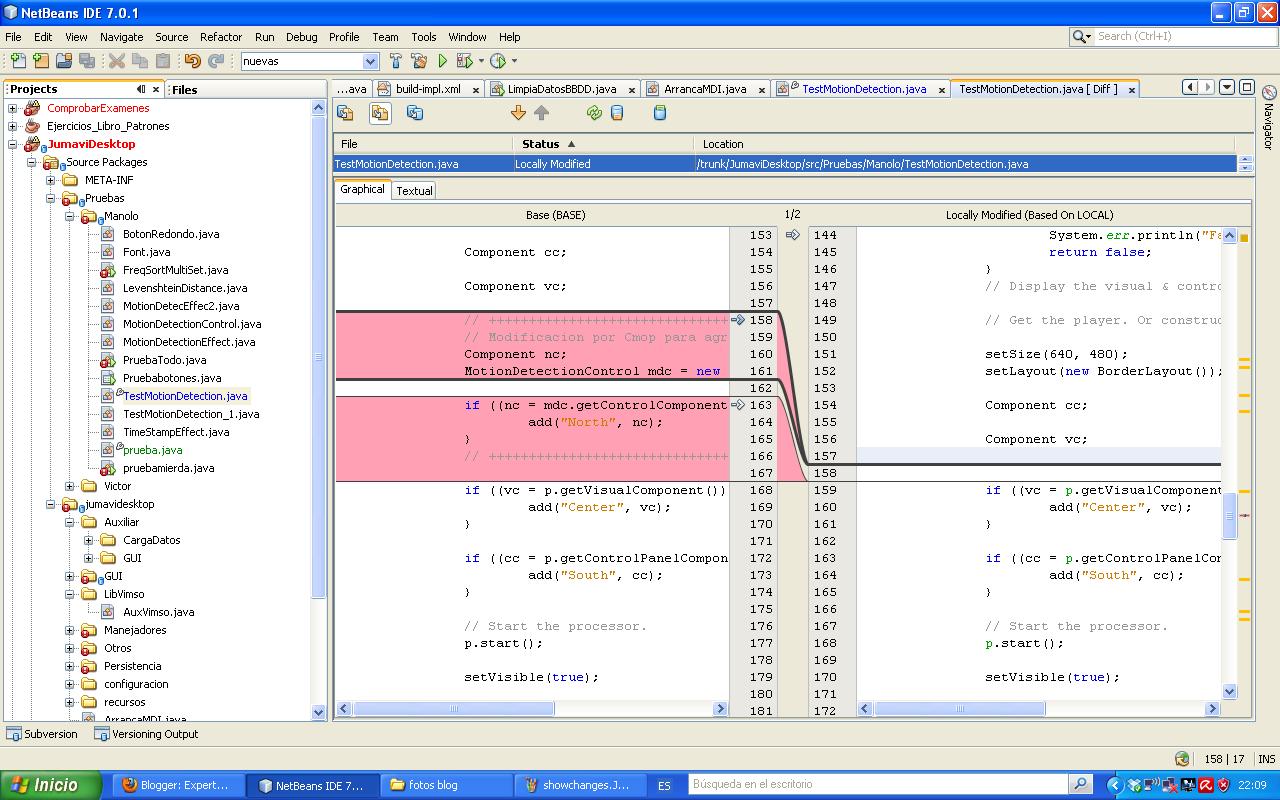Expand the Victor package node
1280x800 pixels.
tap(71, 486)
